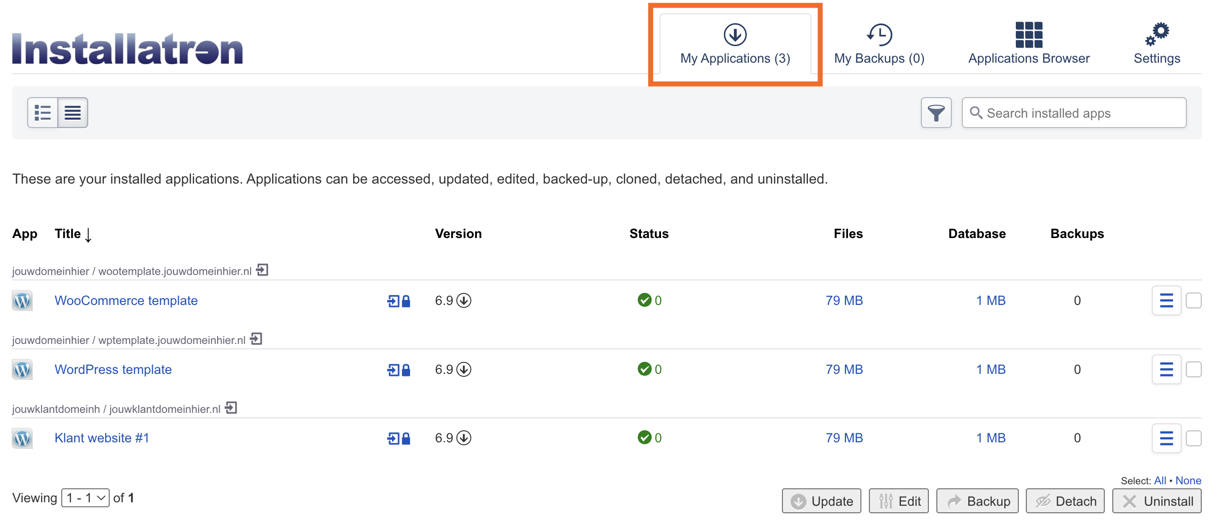Click WordPress icon for WooCommerce template
The width and height of the screenshot is (1208, 530).
(22, 301)
